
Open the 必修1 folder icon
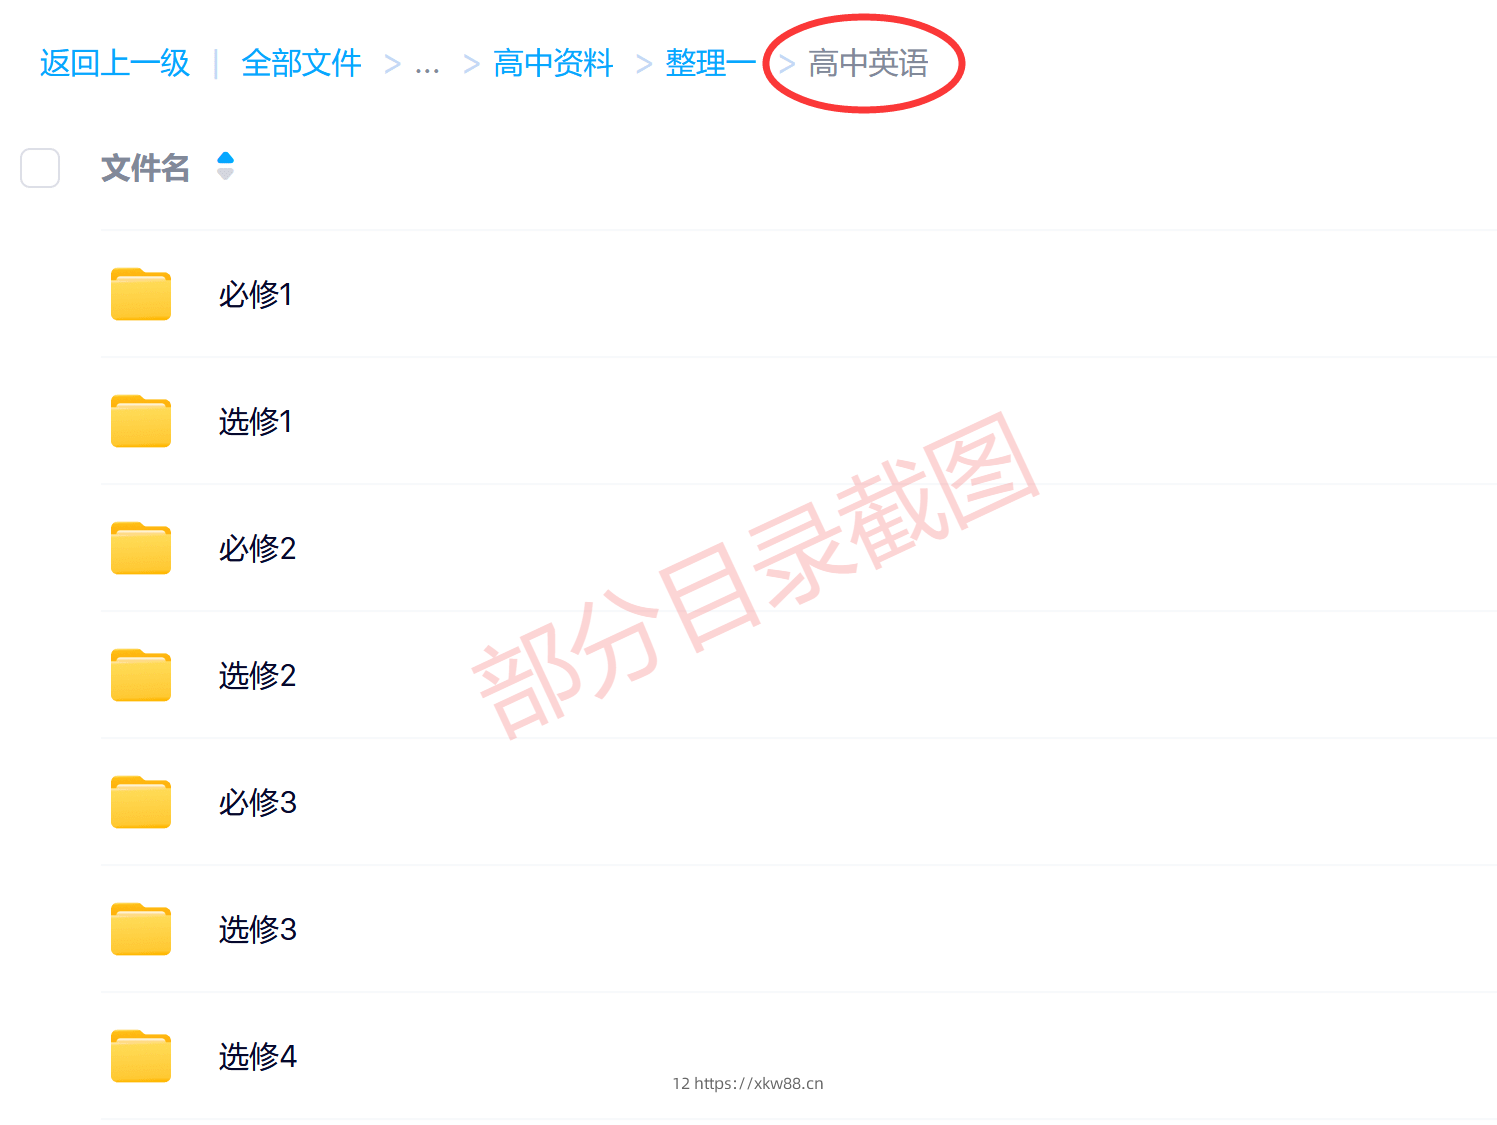pyautogui.click(x=141, y=294)
